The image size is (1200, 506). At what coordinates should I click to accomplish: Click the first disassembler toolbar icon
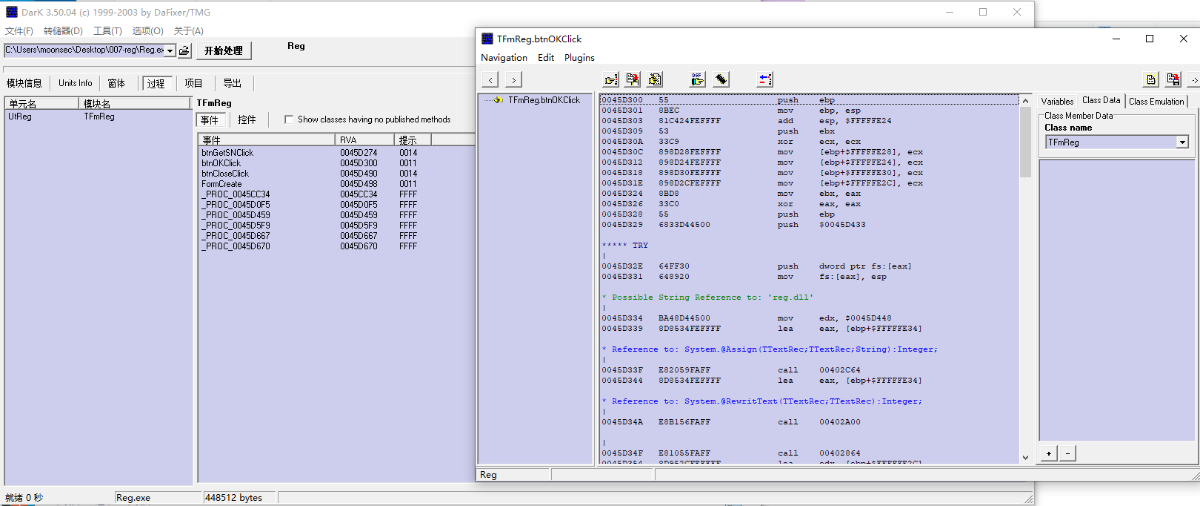pyautogui.click(x=611, y=79)
